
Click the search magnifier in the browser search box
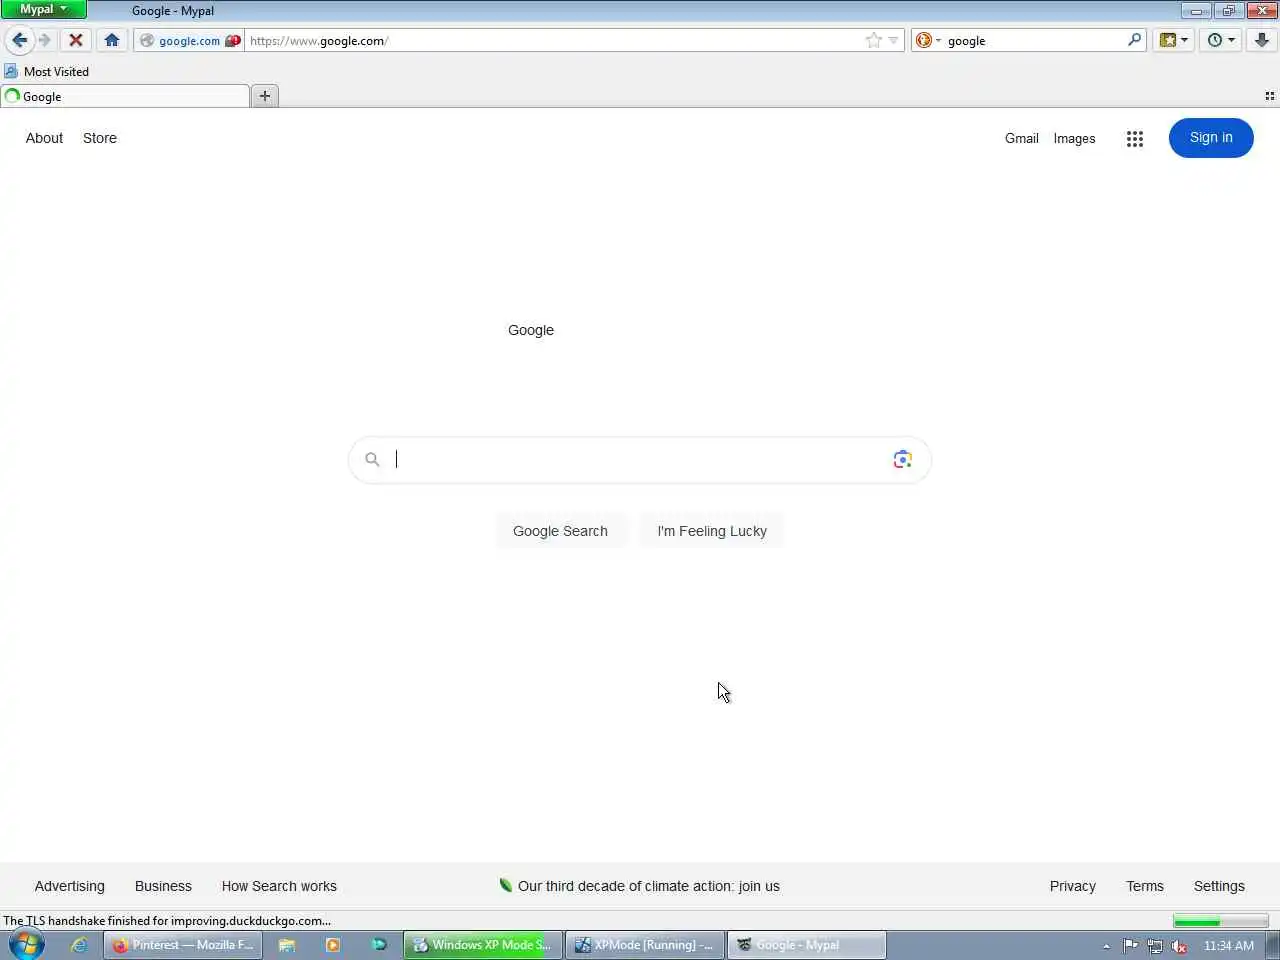pos(1134,40)
